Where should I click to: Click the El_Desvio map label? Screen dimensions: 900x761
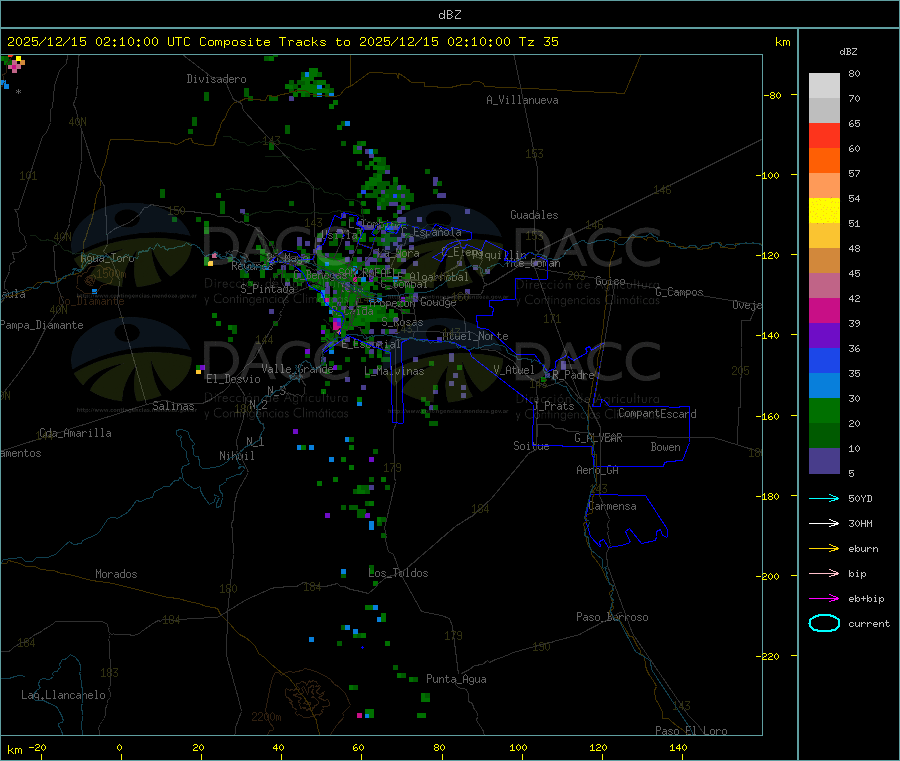(x=233, y=379)
